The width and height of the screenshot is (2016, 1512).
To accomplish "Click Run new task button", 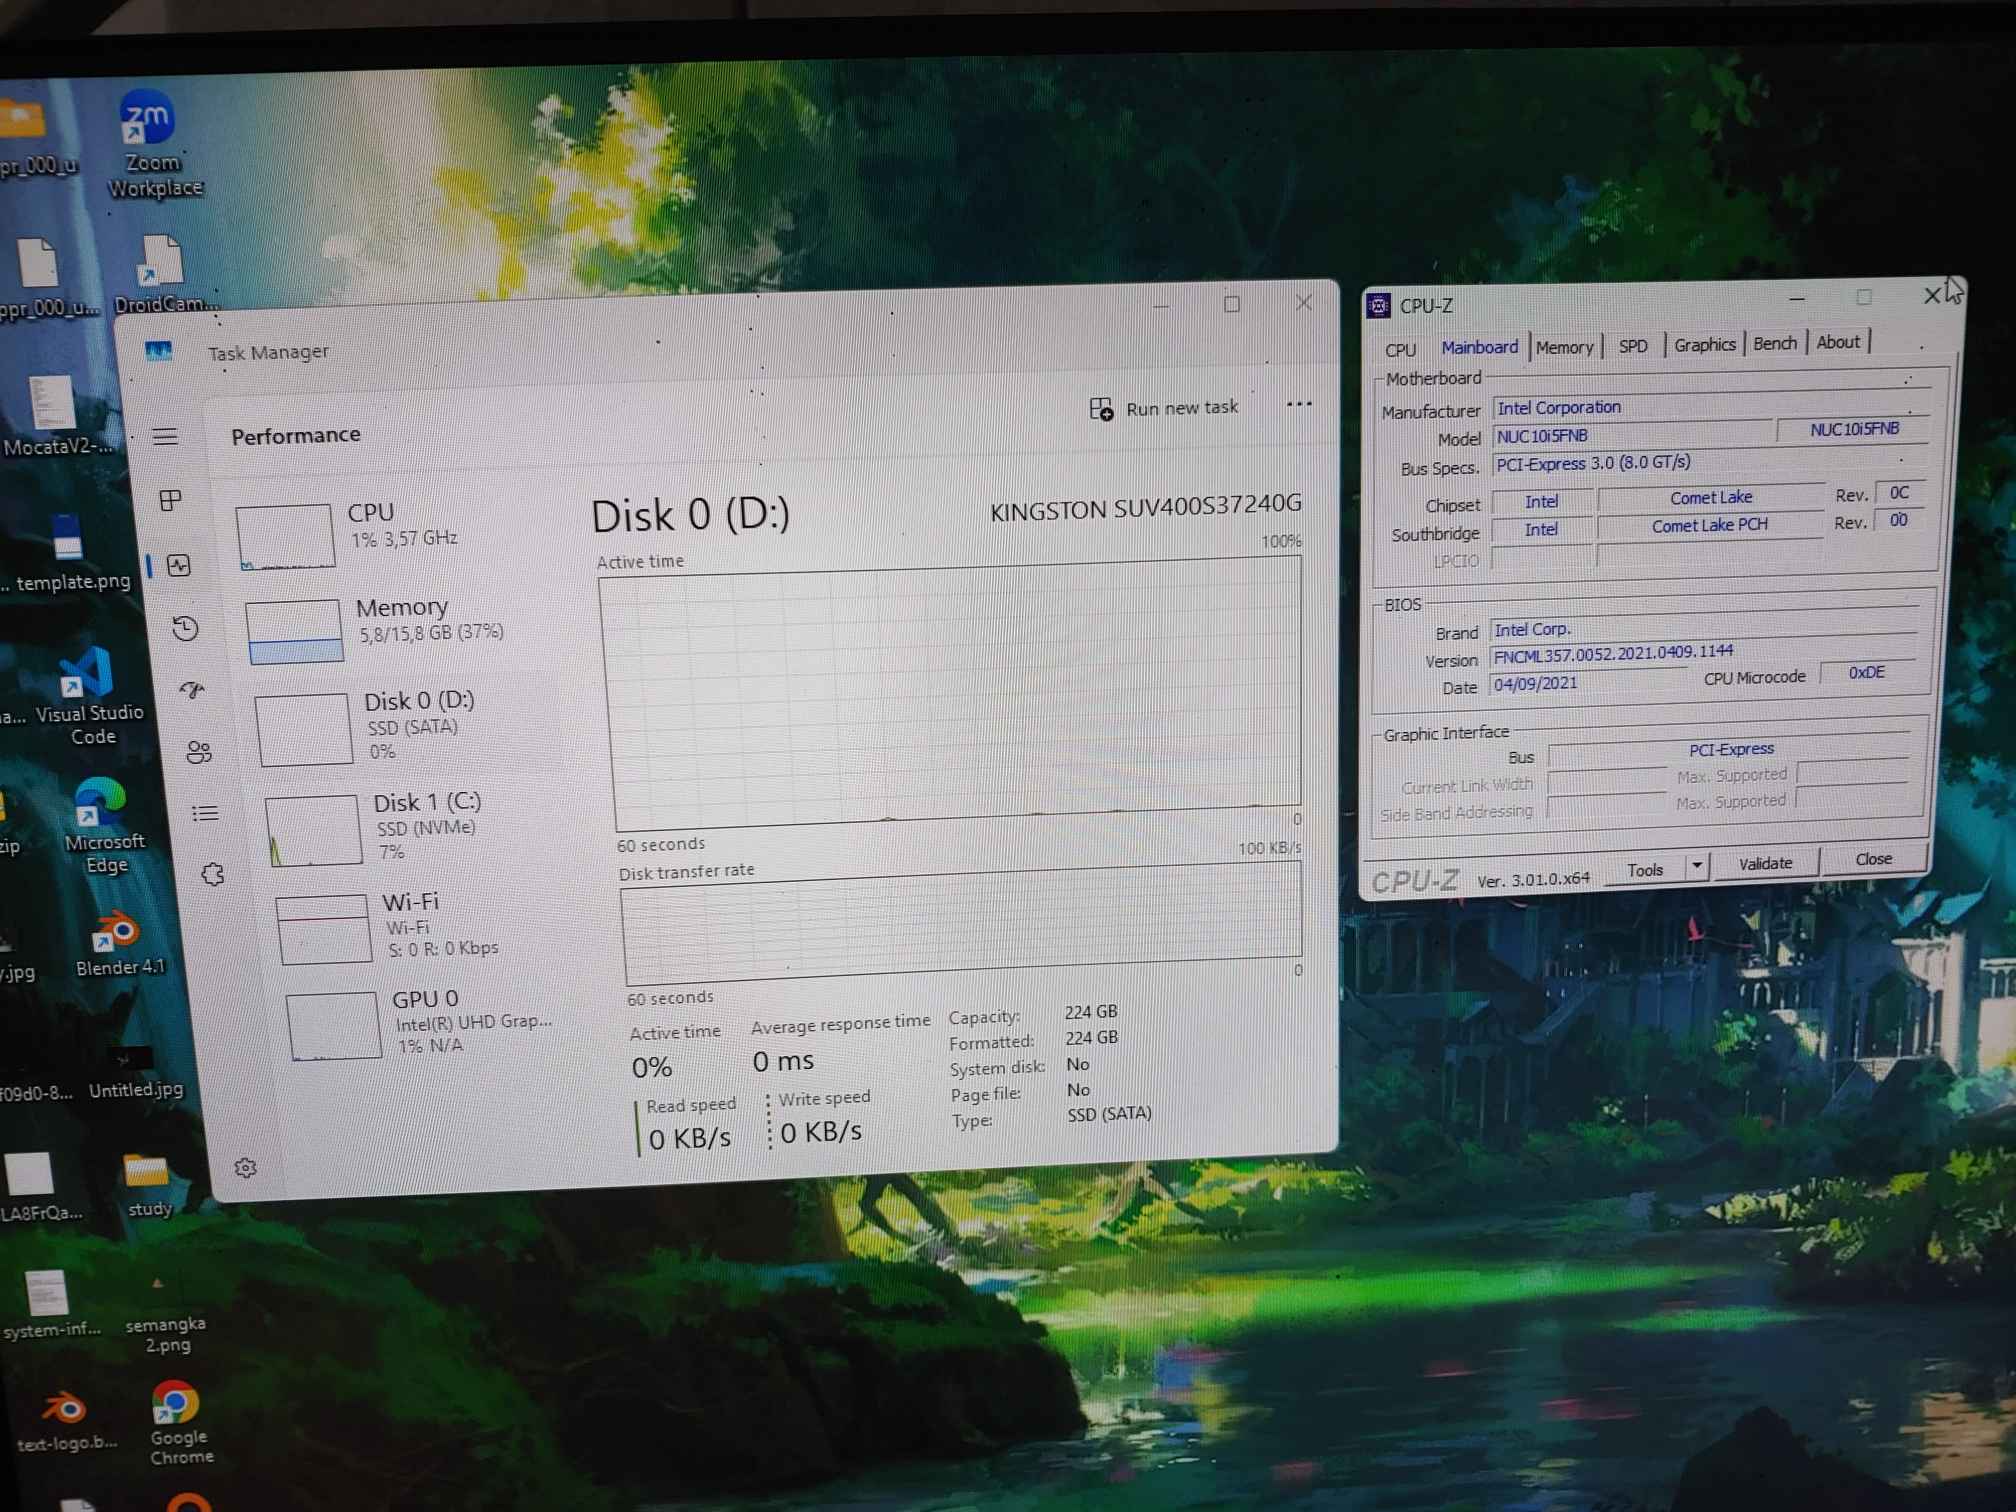I will click(1164, 408).
